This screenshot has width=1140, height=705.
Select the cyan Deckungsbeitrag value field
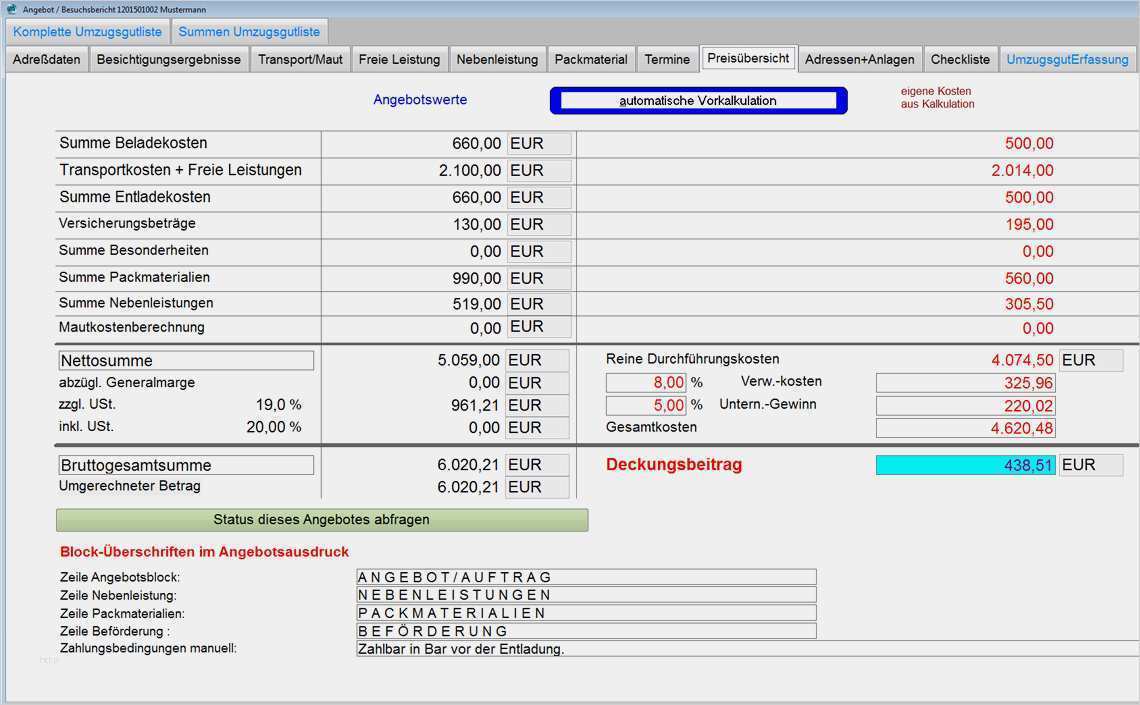click(x=965, y=465)
